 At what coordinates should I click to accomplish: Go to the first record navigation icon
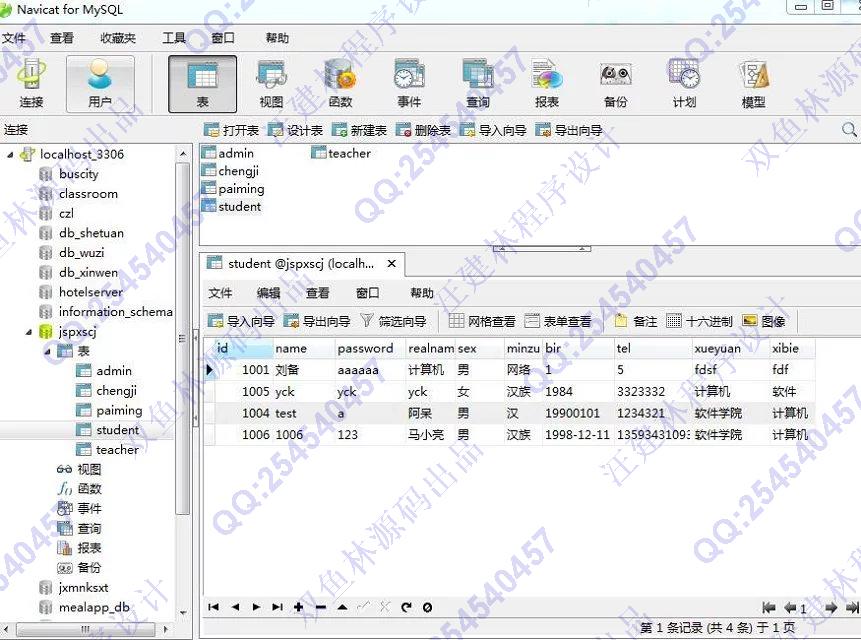[x=214, y=607]
